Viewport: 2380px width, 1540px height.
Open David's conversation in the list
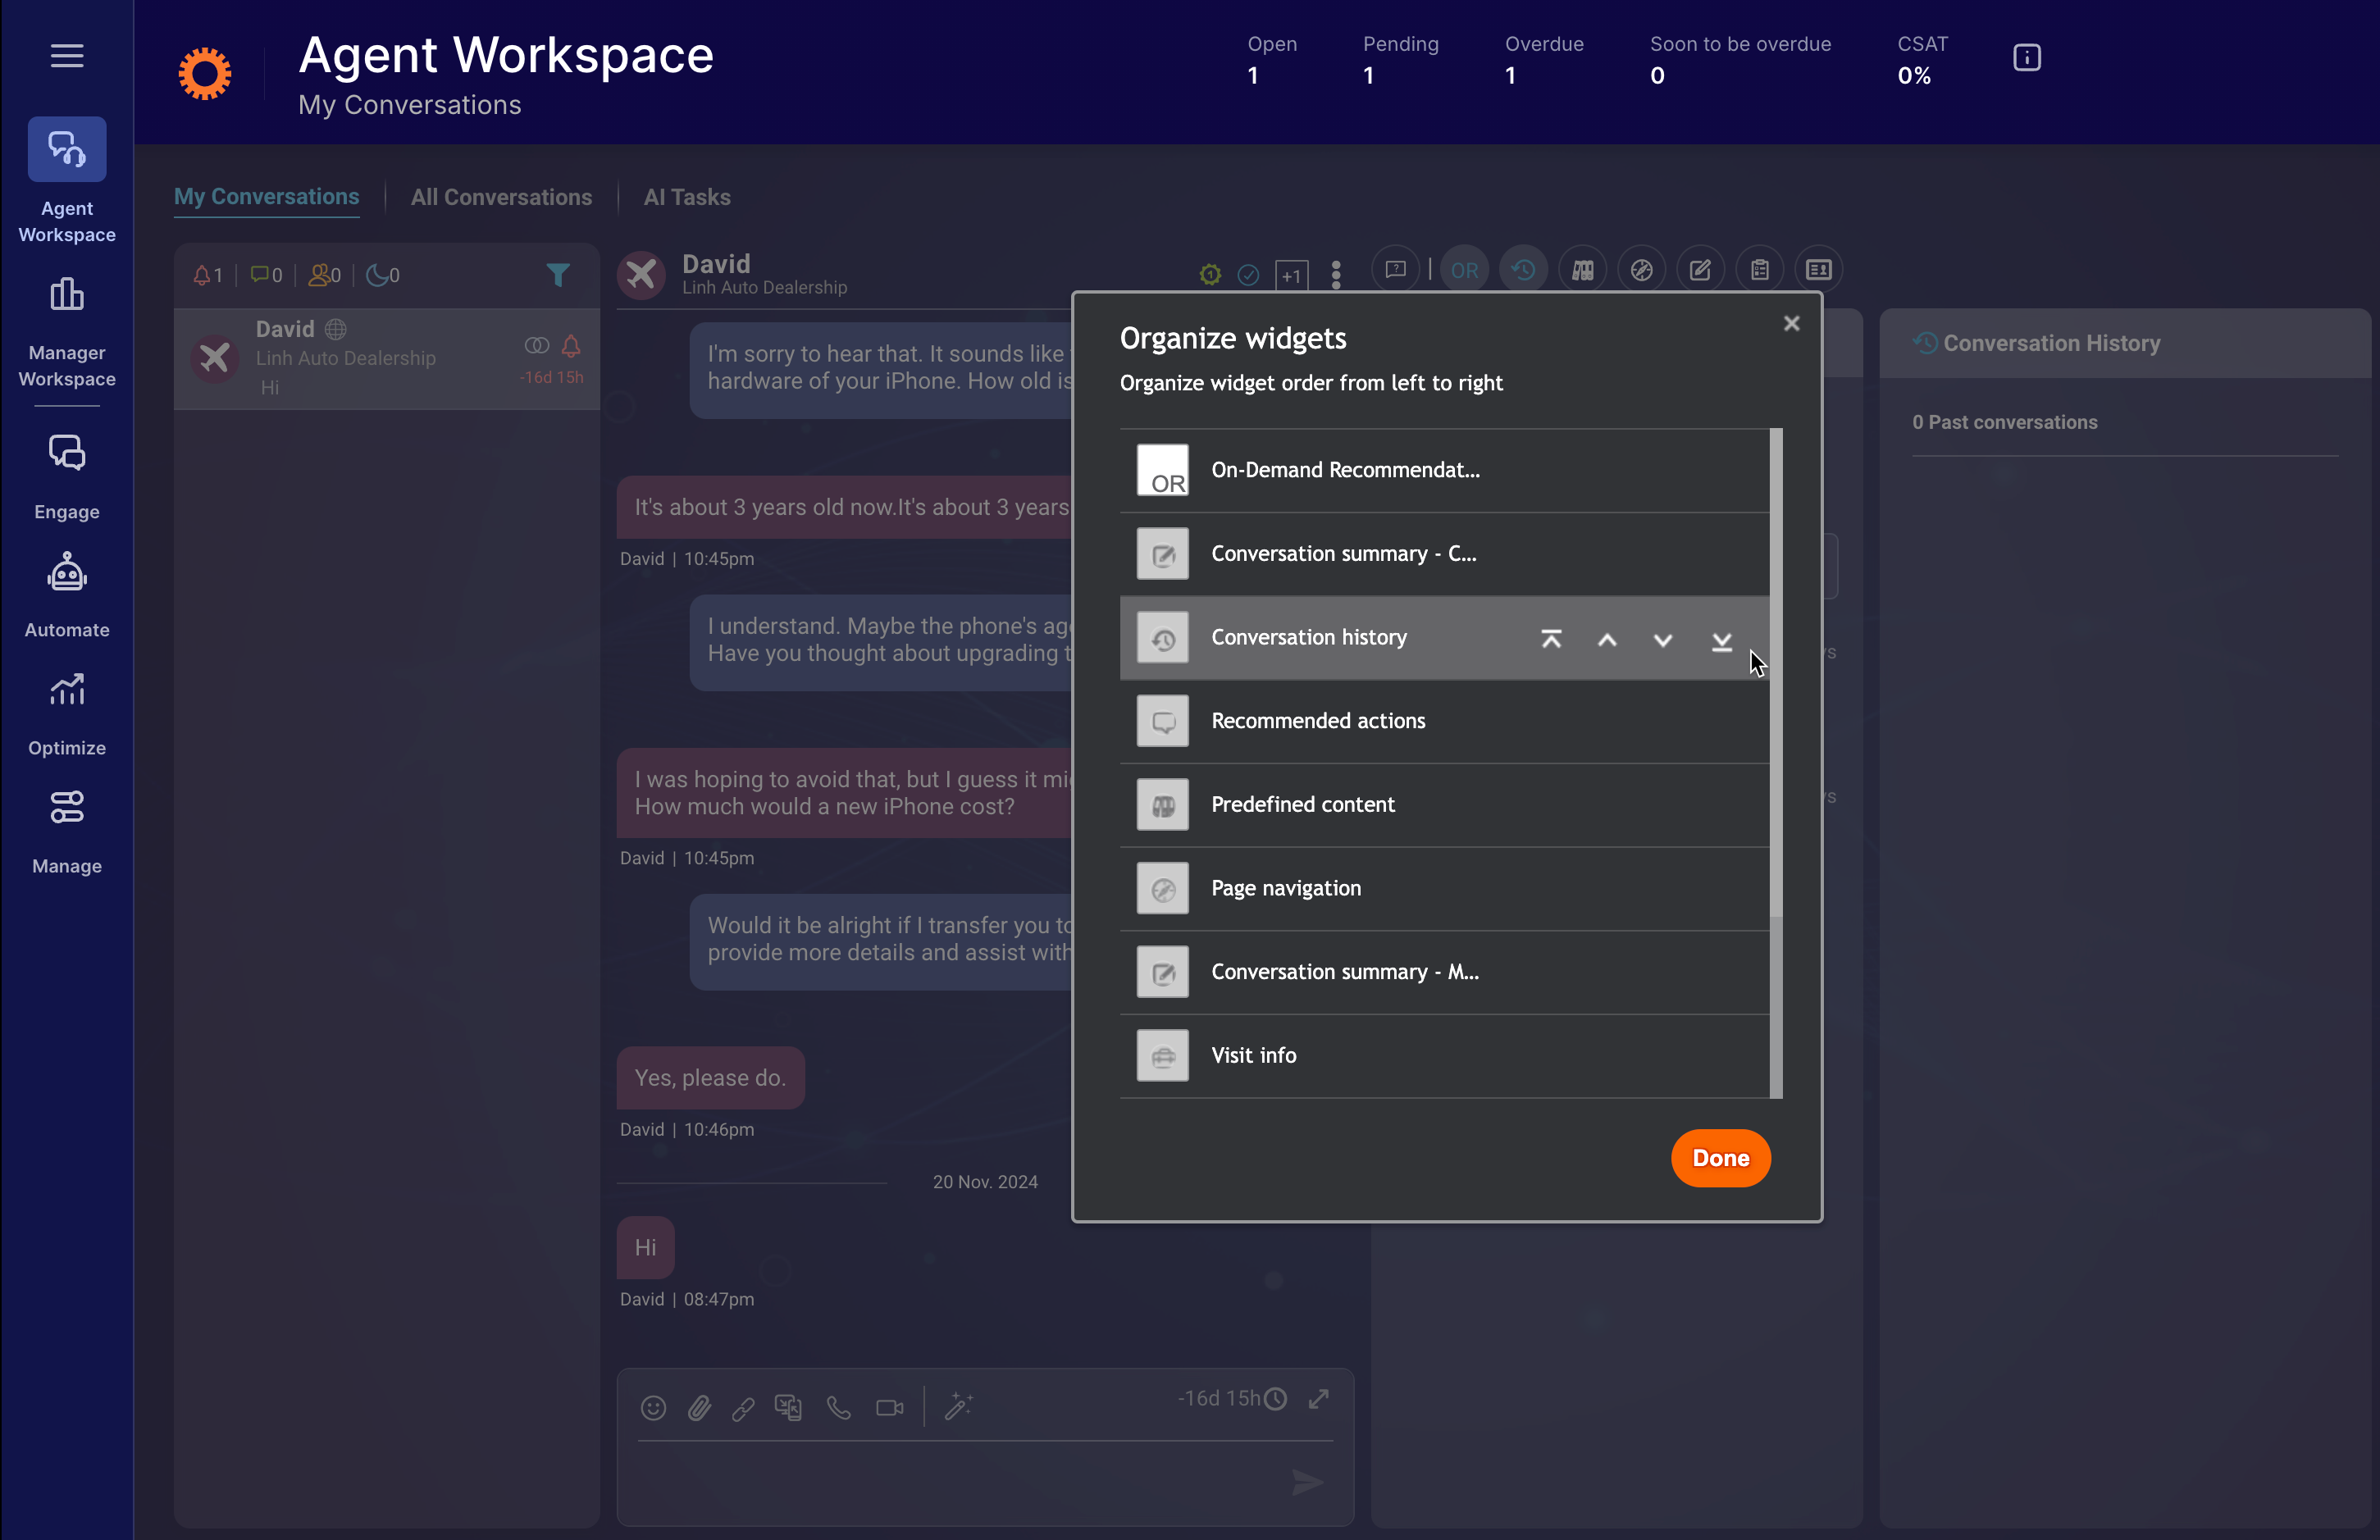(387, 358)
